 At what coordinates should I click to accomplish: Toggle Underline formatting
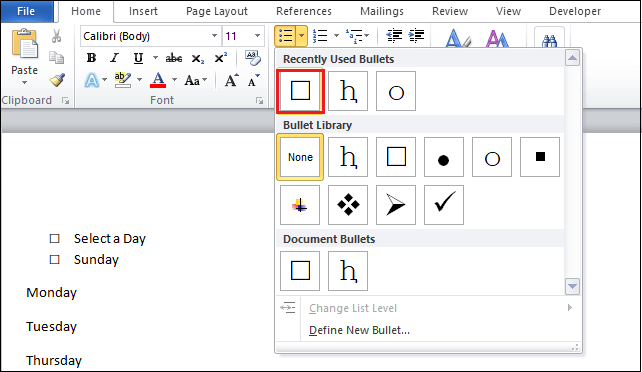click(x=138, y=58)
